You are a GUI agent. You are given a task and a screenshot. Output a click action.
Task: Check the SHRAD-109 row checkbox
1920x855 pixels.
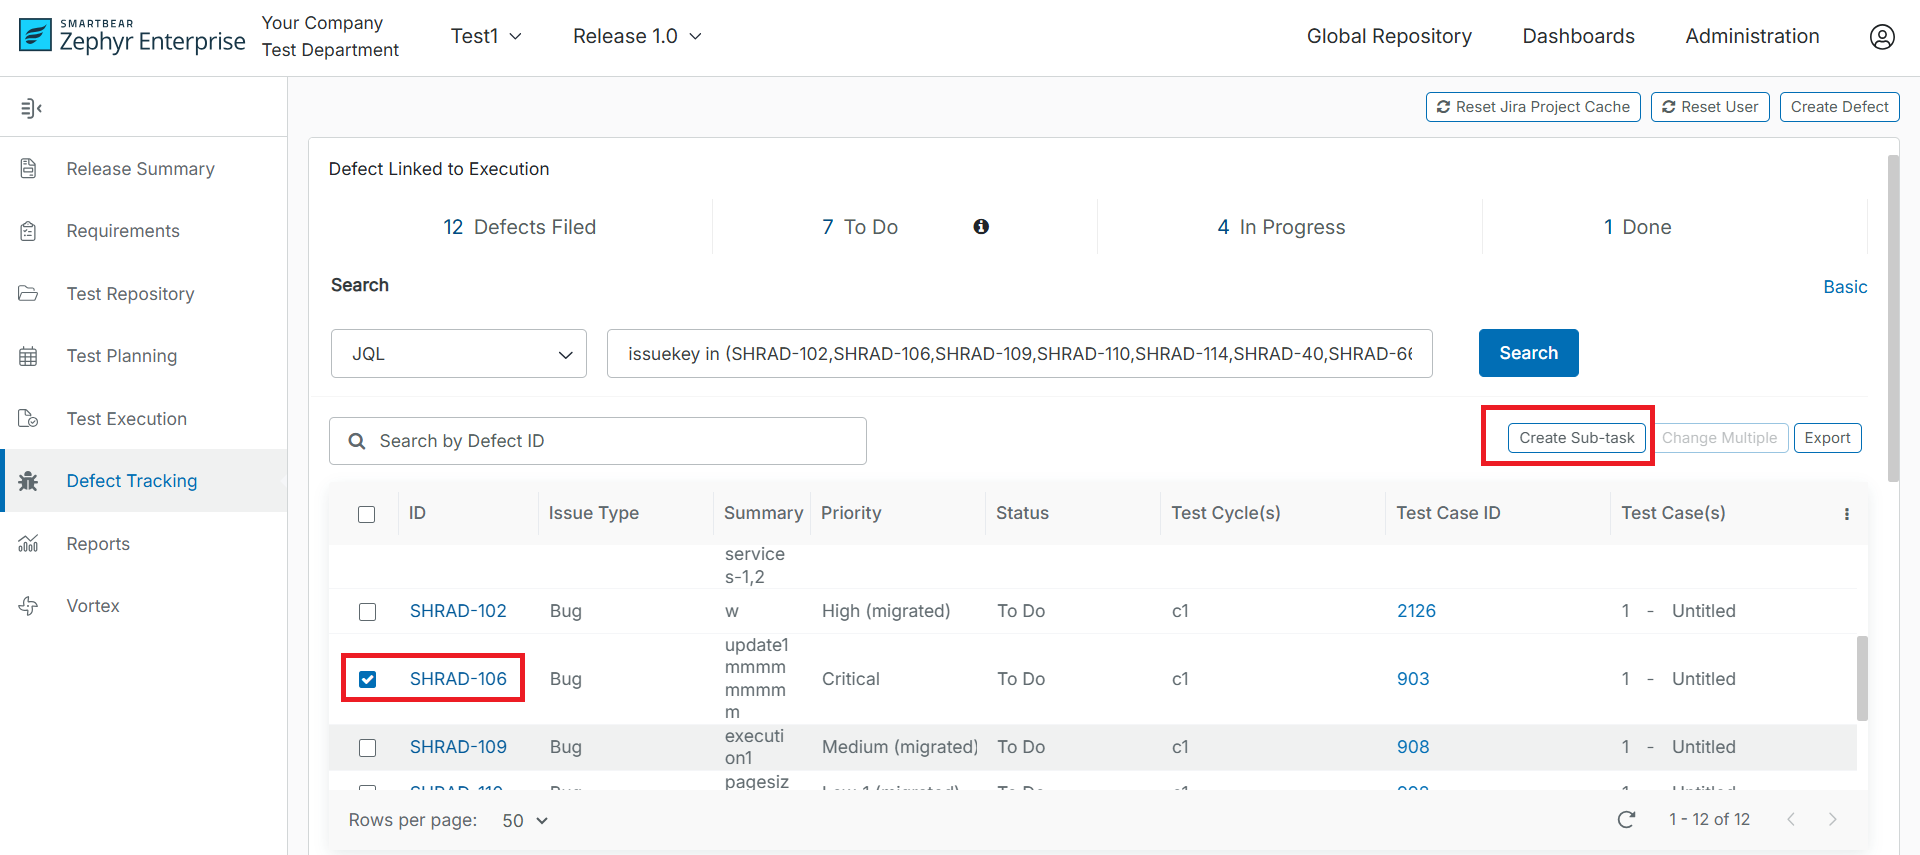(x=368, y=748)
